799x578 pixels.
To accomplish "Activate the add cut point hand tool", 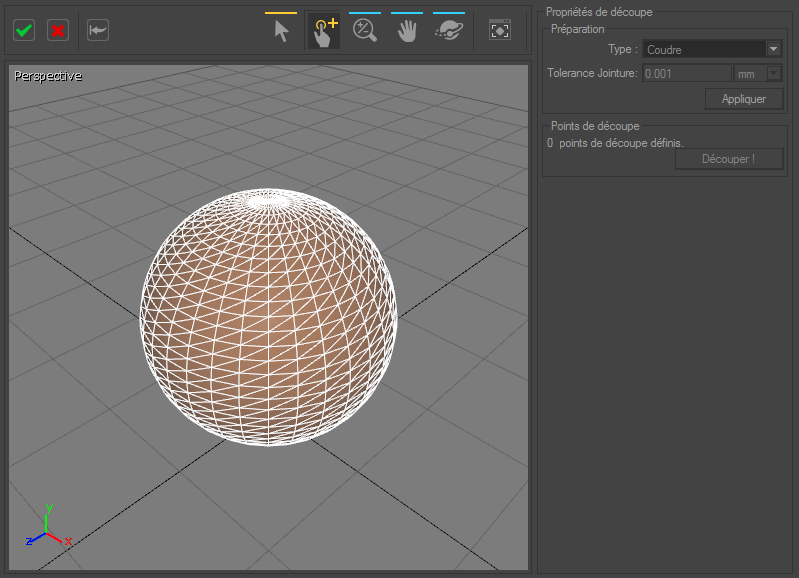I will click(x=323, y=31).
